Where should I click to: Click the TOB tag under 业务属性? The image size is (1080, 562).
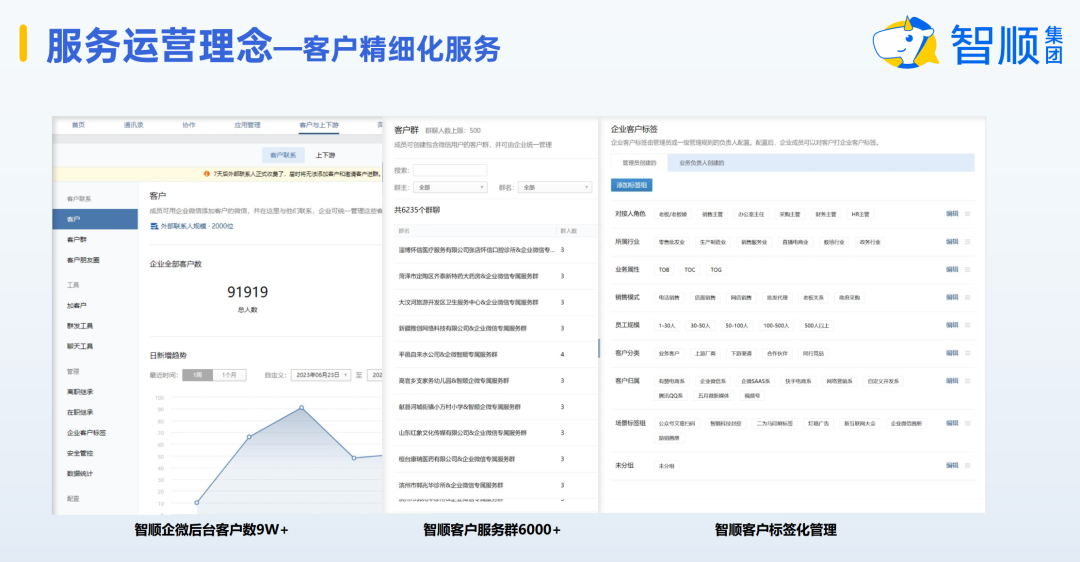click(664, 270)
